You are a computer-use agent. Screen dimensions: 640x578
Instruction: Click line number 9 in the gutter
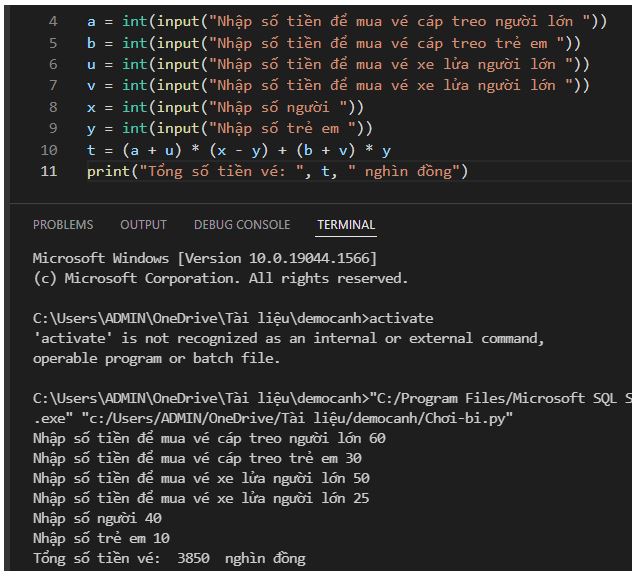pyautogui.click(x=52, y=128)
